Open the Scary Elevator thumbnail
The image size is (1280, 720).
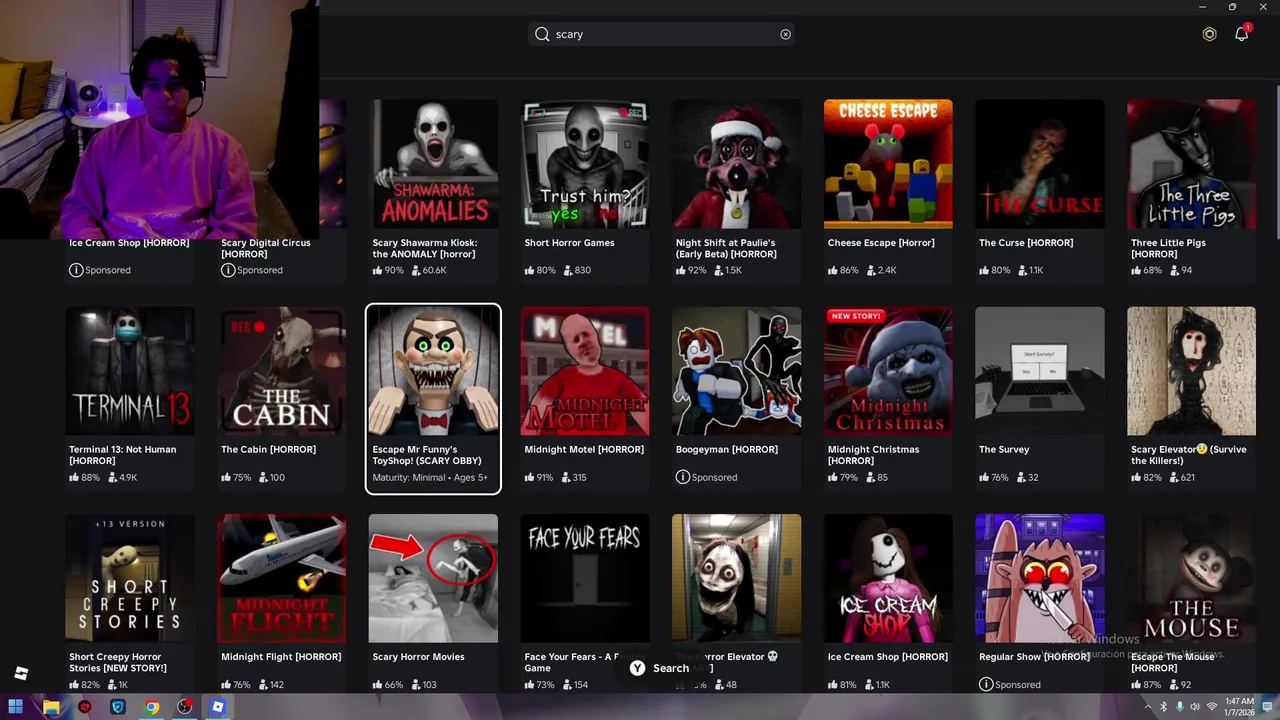point(1191,371)
